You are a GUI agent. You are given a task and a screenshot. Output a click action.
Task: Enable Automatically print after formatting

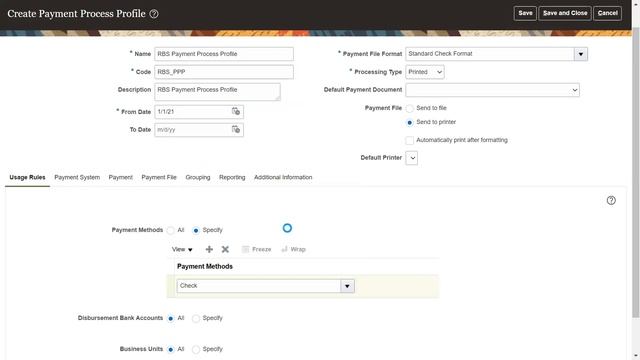409,140
